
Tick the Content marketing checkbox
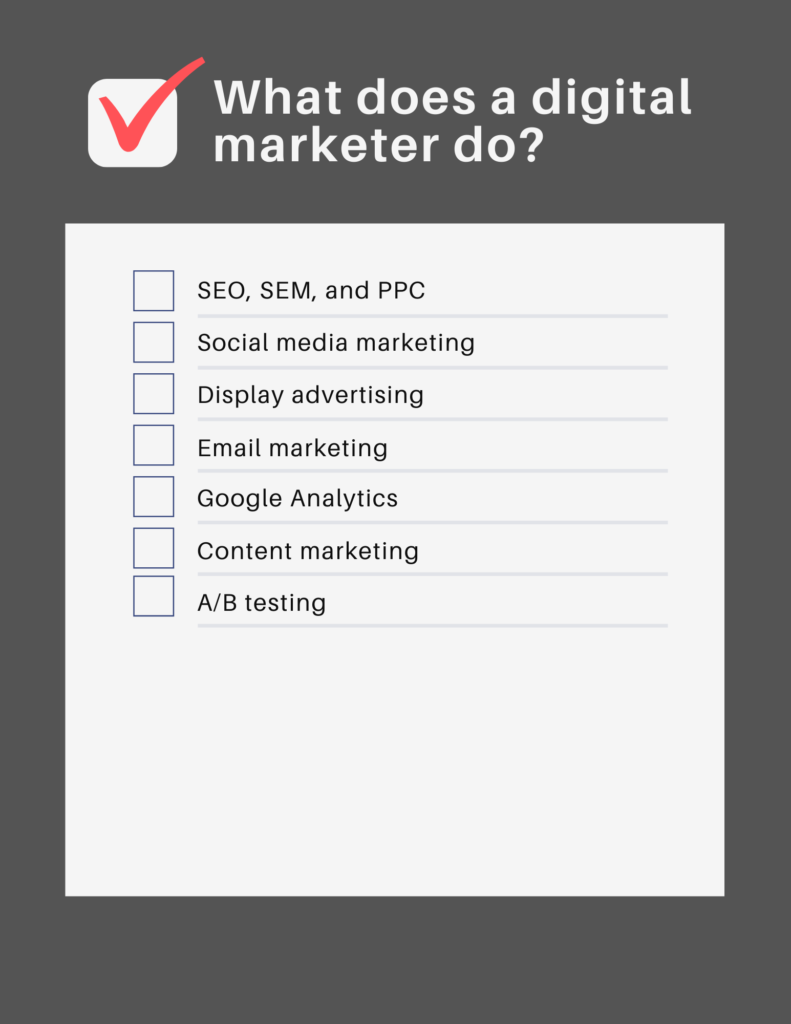pyautogui.click(x=153, y=548)
